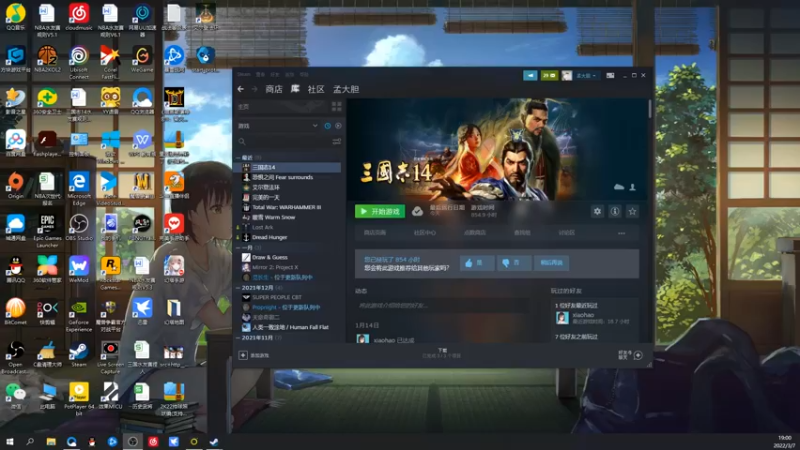Click single-player icon on the game banner

[x=633, y=187]
